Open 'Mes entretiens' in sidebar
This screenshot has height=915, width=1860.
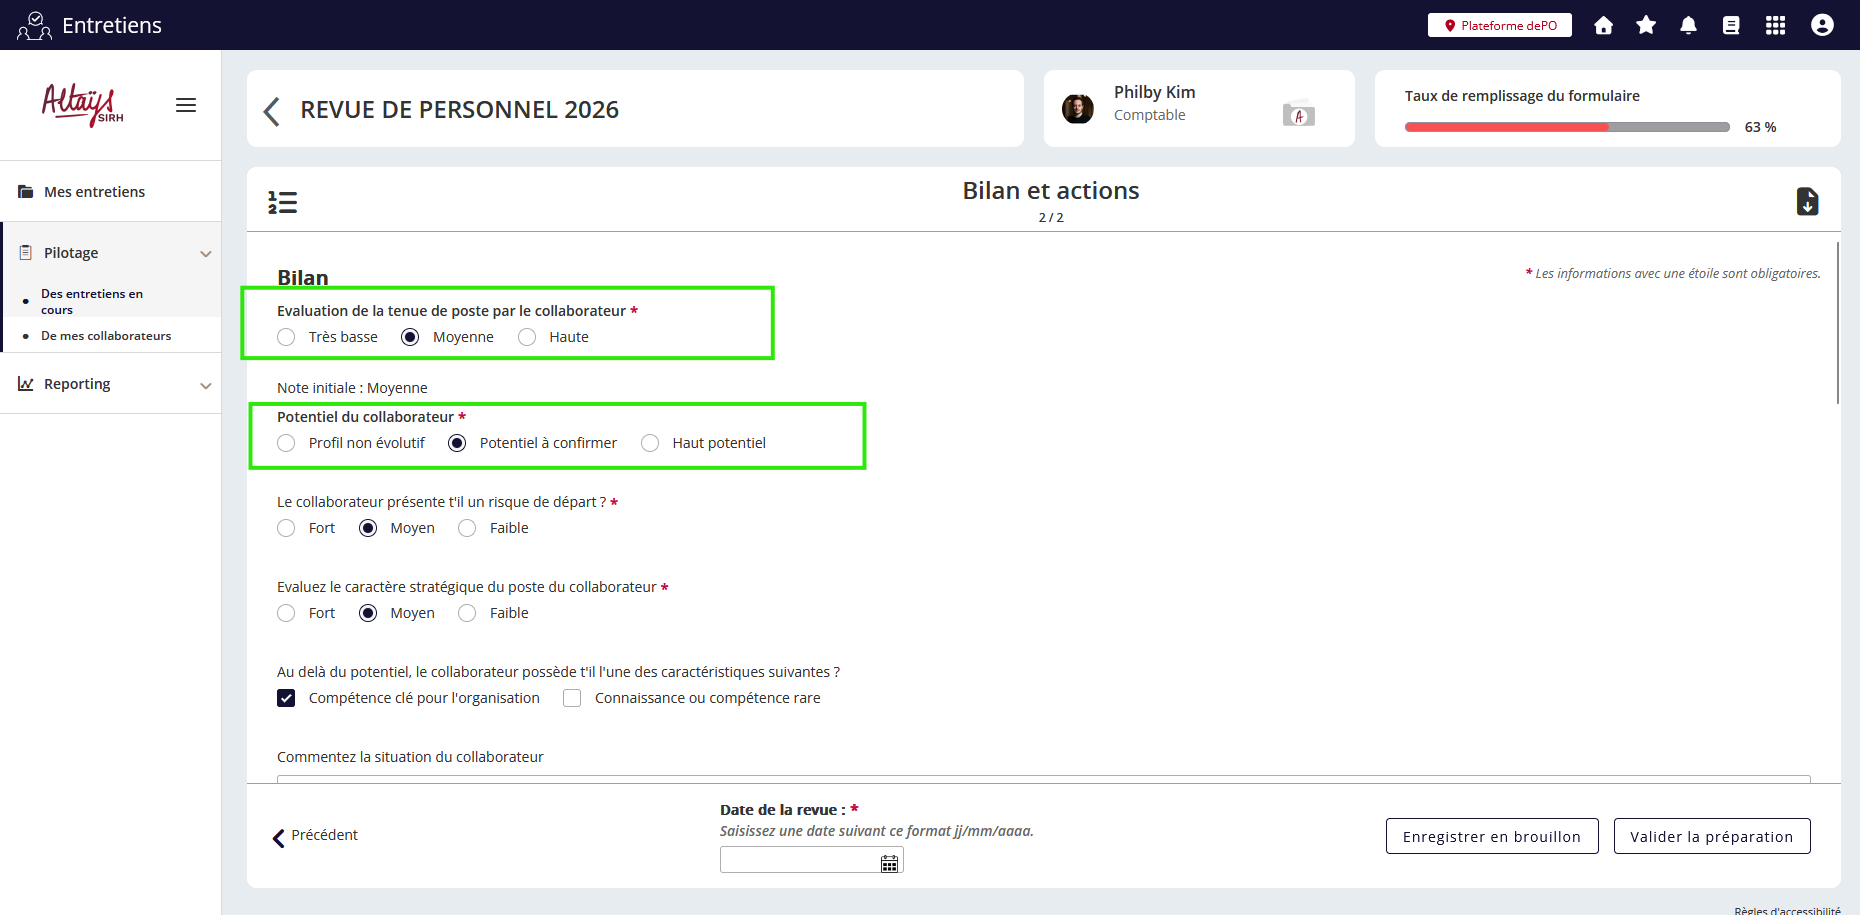point(94,192)
